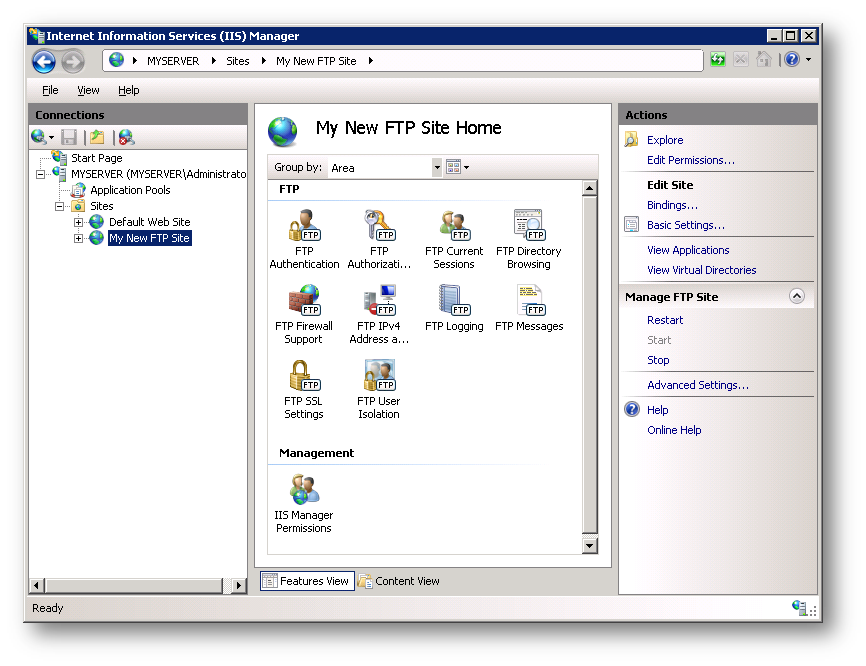Click the status bar connection icon
The width and height of the screenshot is (866, 666).
pyautogui.click(x=799, y=607)
